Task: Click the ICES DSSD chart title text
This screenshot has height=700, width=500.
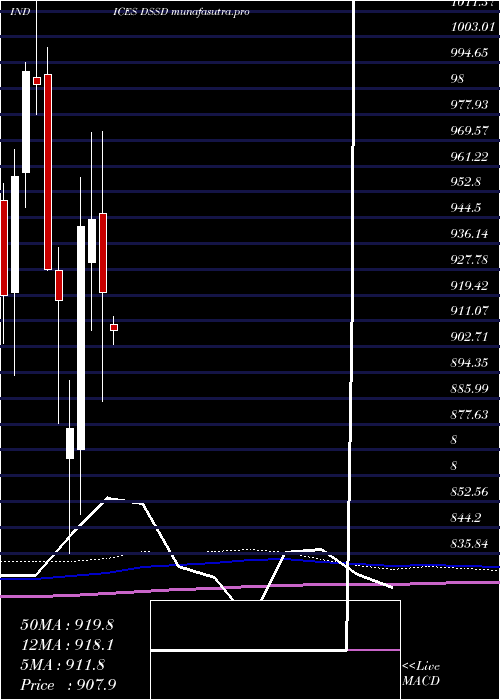Action: (141, 11)
